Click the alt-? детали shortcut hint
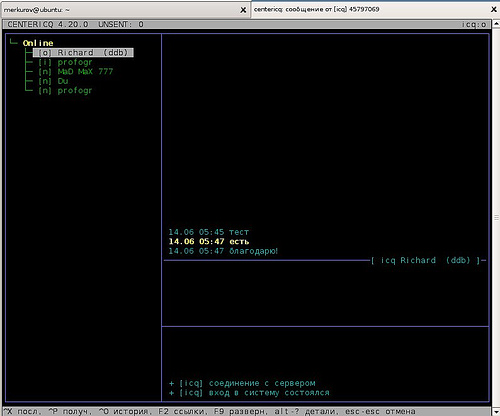This screenshot has height=416, width=500. [306, 411]
